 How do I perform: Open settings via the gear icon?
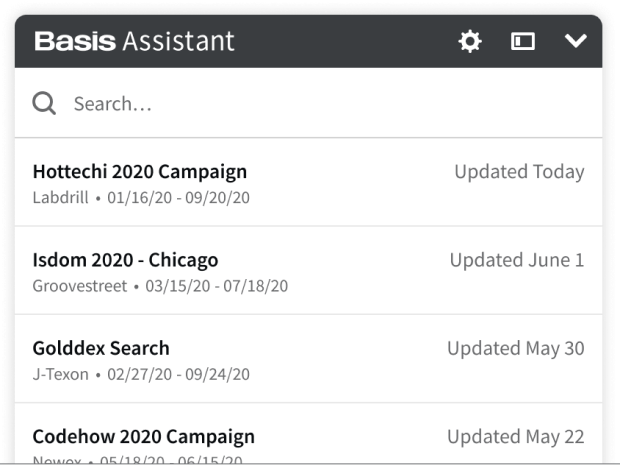click(470, 41)
